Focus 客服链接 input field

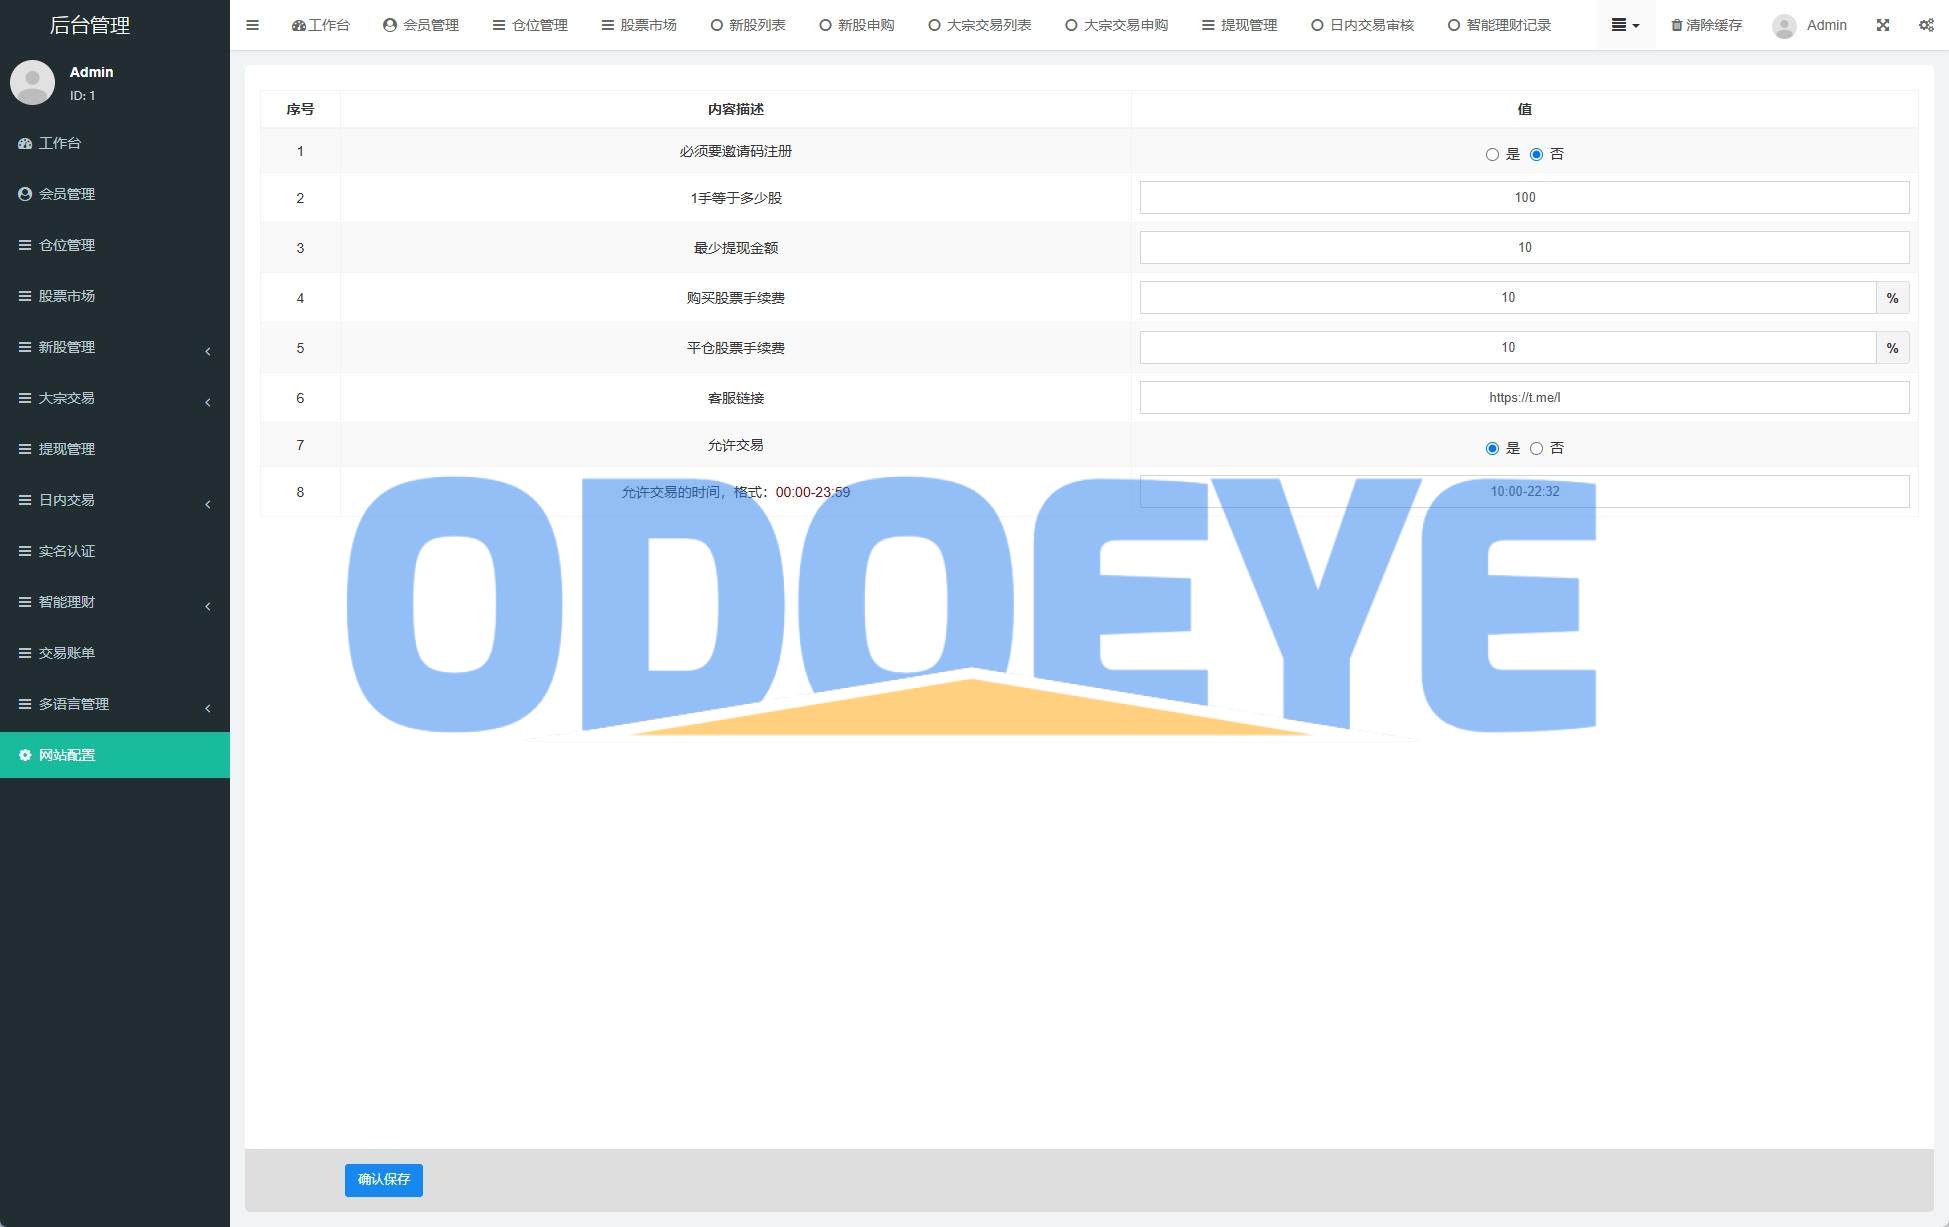tap(1524, 397)
